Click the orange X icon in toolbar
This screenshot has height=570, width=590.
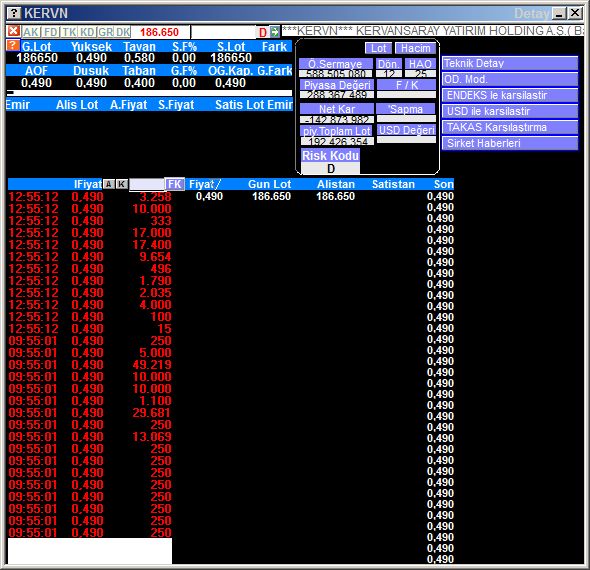(14, 31)
